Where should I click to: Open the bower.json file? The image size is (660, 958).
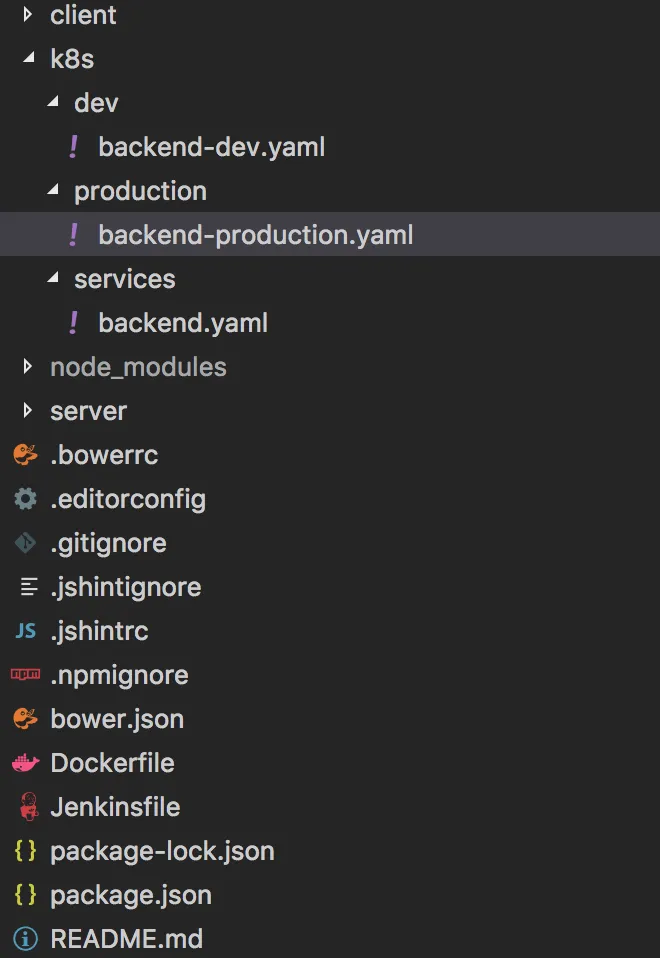[117, 719]
